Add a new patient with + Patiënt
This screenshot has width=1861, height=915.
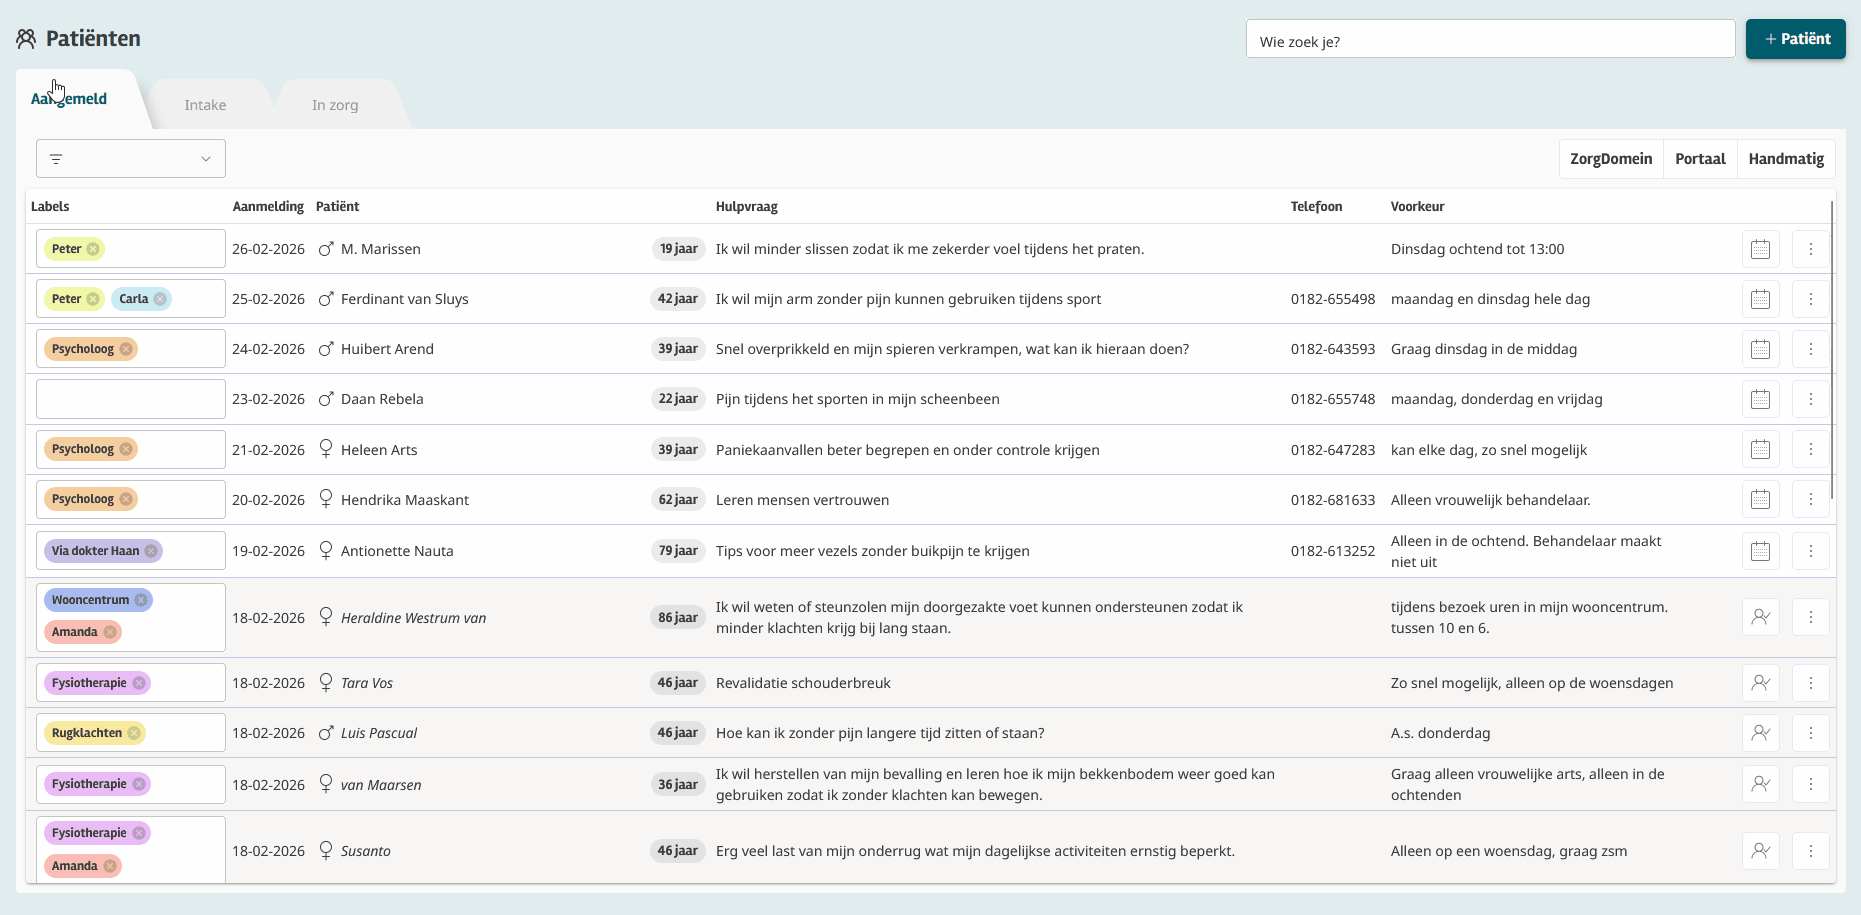(1796, 39)
